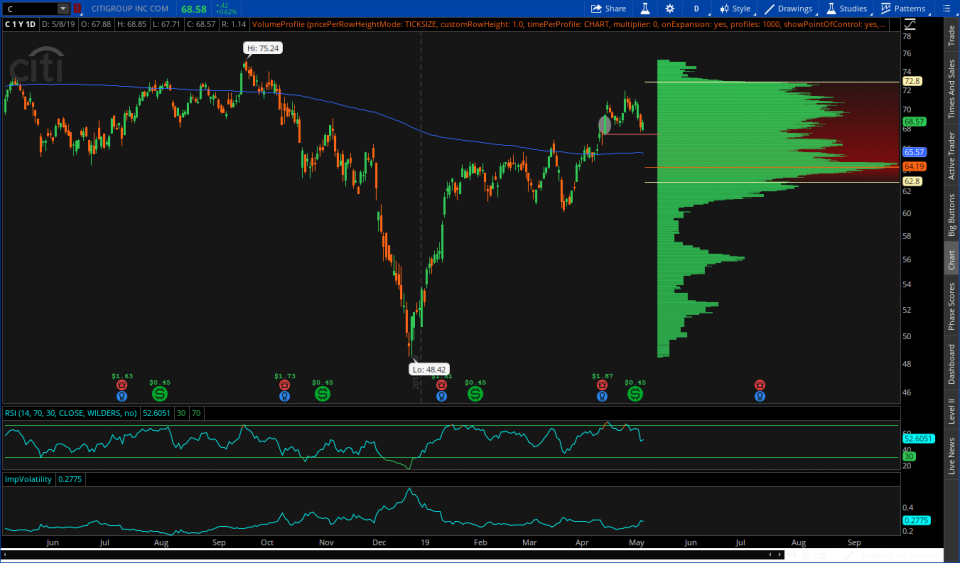Open the D timeframe selector
The width and height of the screenshot is (960, 563).
(696, 9)
